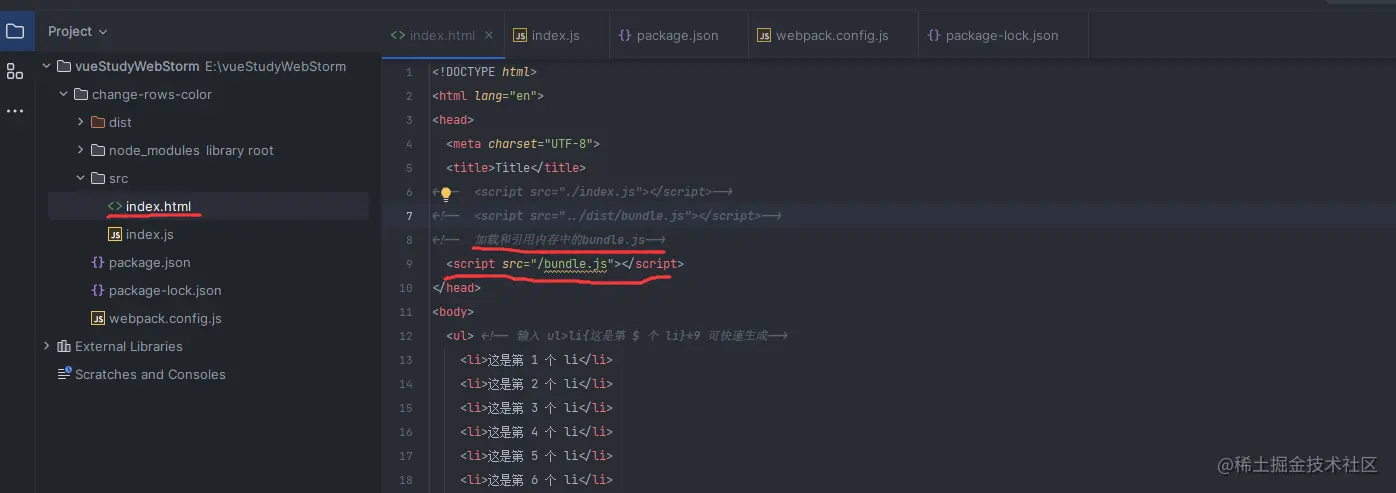Click the src folder icon
The height and width of the screenshot is (493, 1396).
click(x=98, y=178)
